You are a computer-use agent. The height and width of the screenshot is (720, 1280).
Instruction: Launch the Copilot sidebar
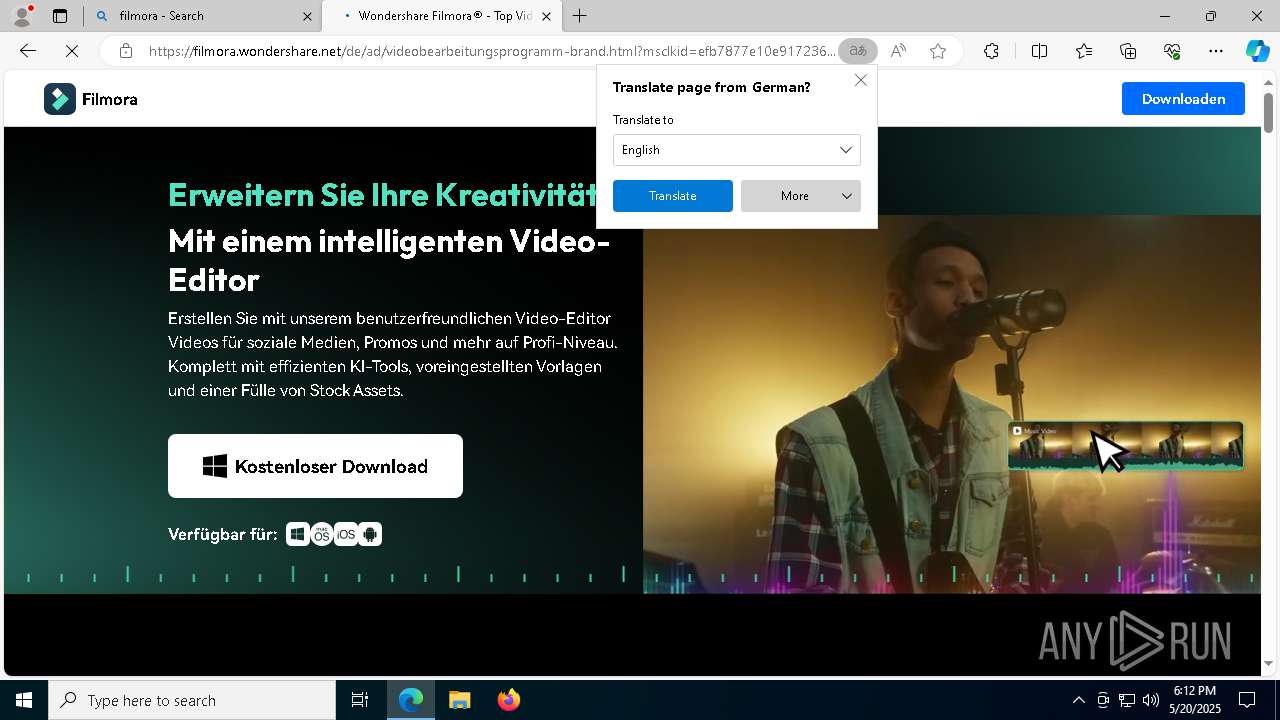[x=1257, y=51]
